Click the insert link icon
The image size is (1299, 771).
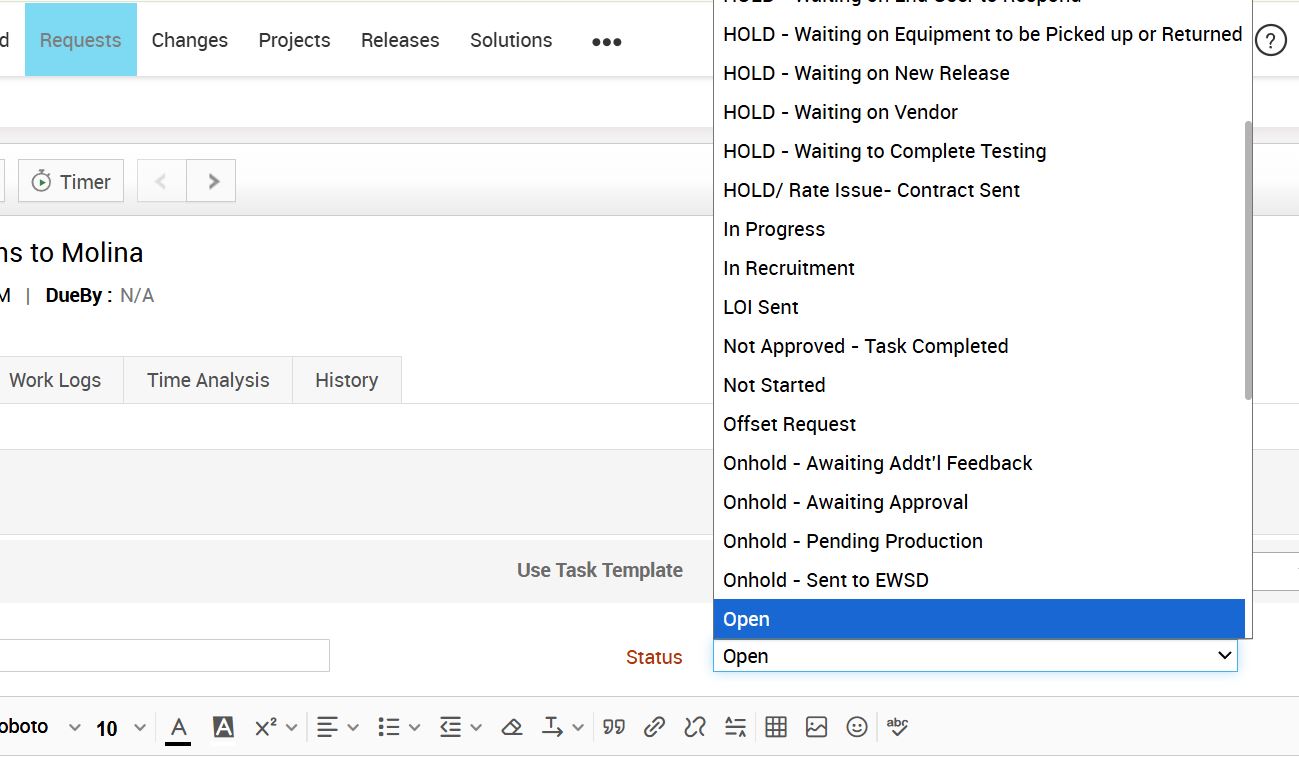point(654,728)
